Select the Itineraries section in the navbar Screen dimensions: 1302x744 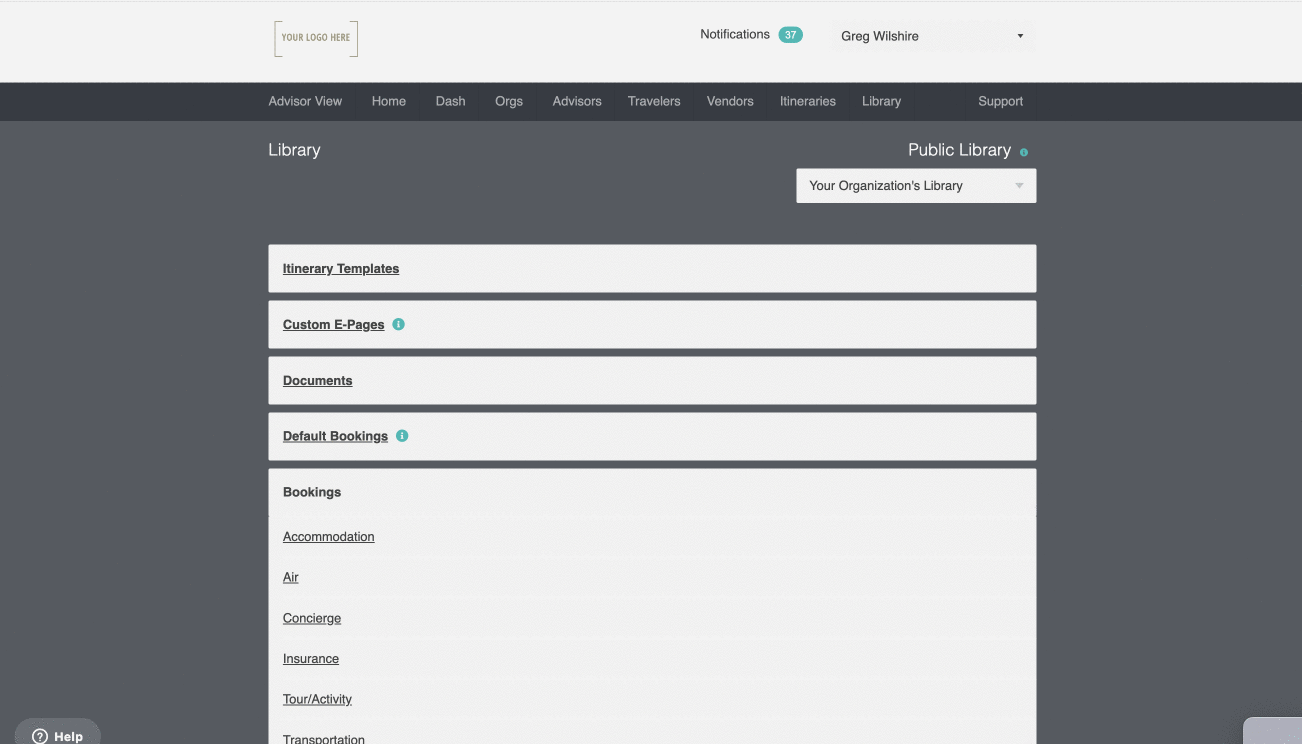(807, 101)
